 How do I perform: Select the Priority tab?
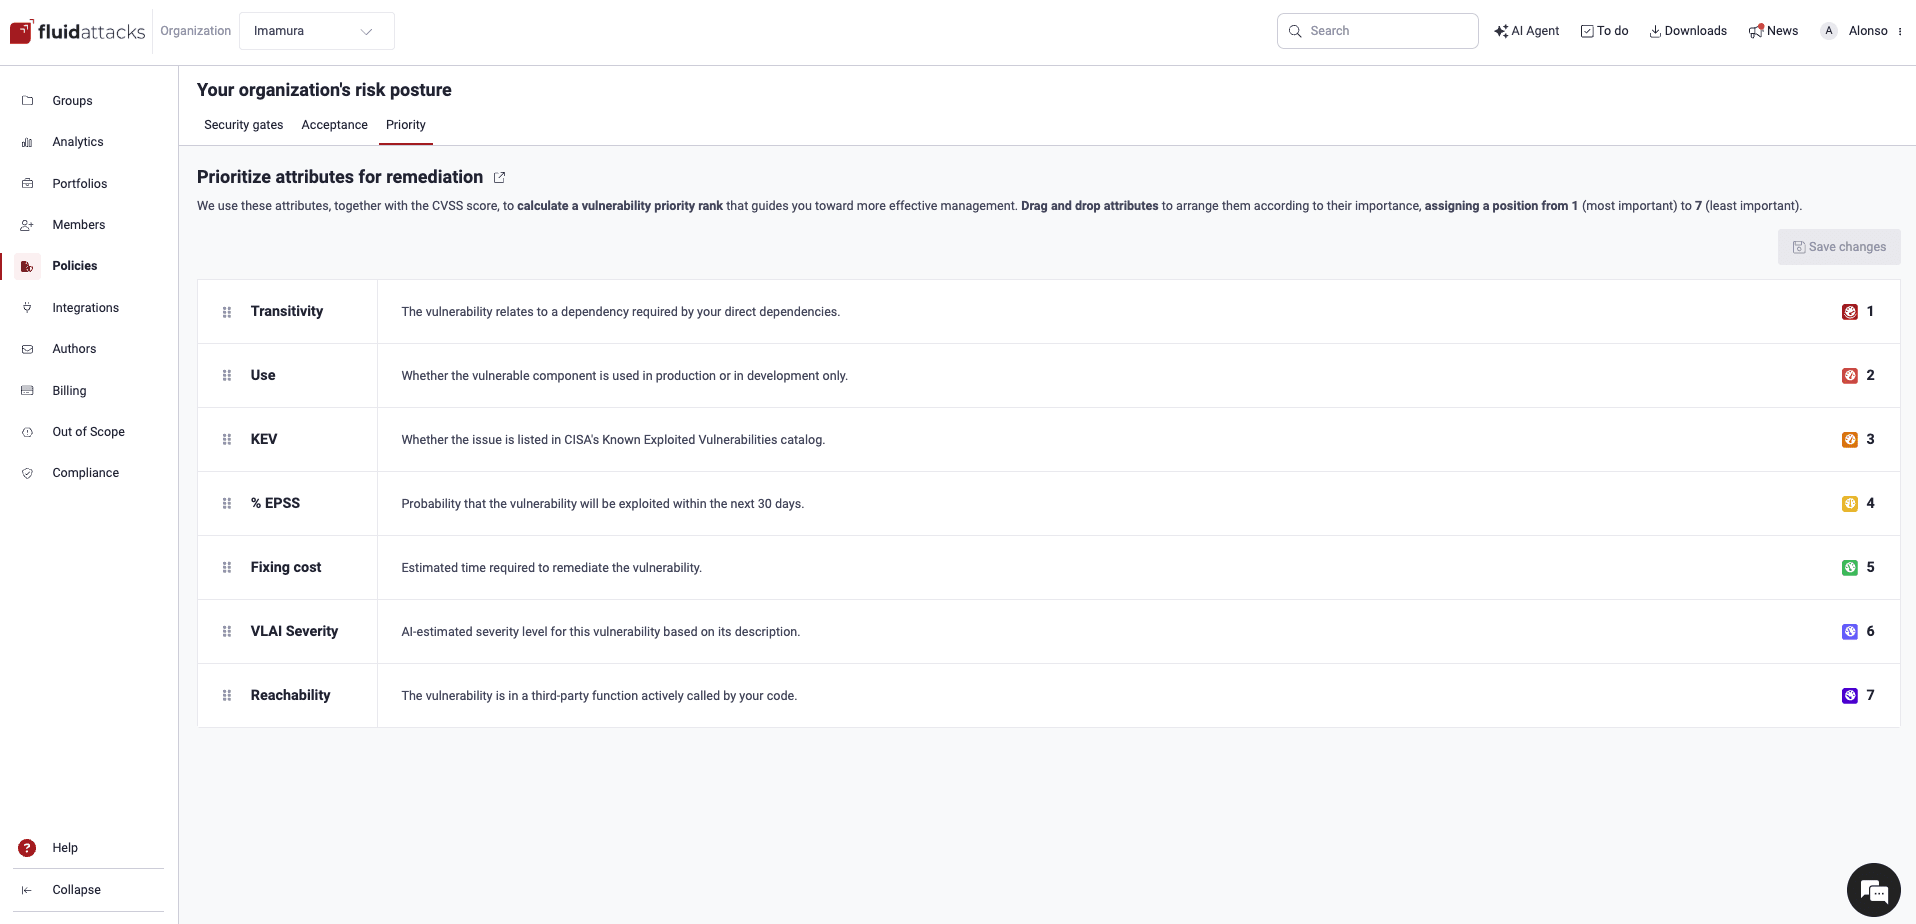(406, 125)
